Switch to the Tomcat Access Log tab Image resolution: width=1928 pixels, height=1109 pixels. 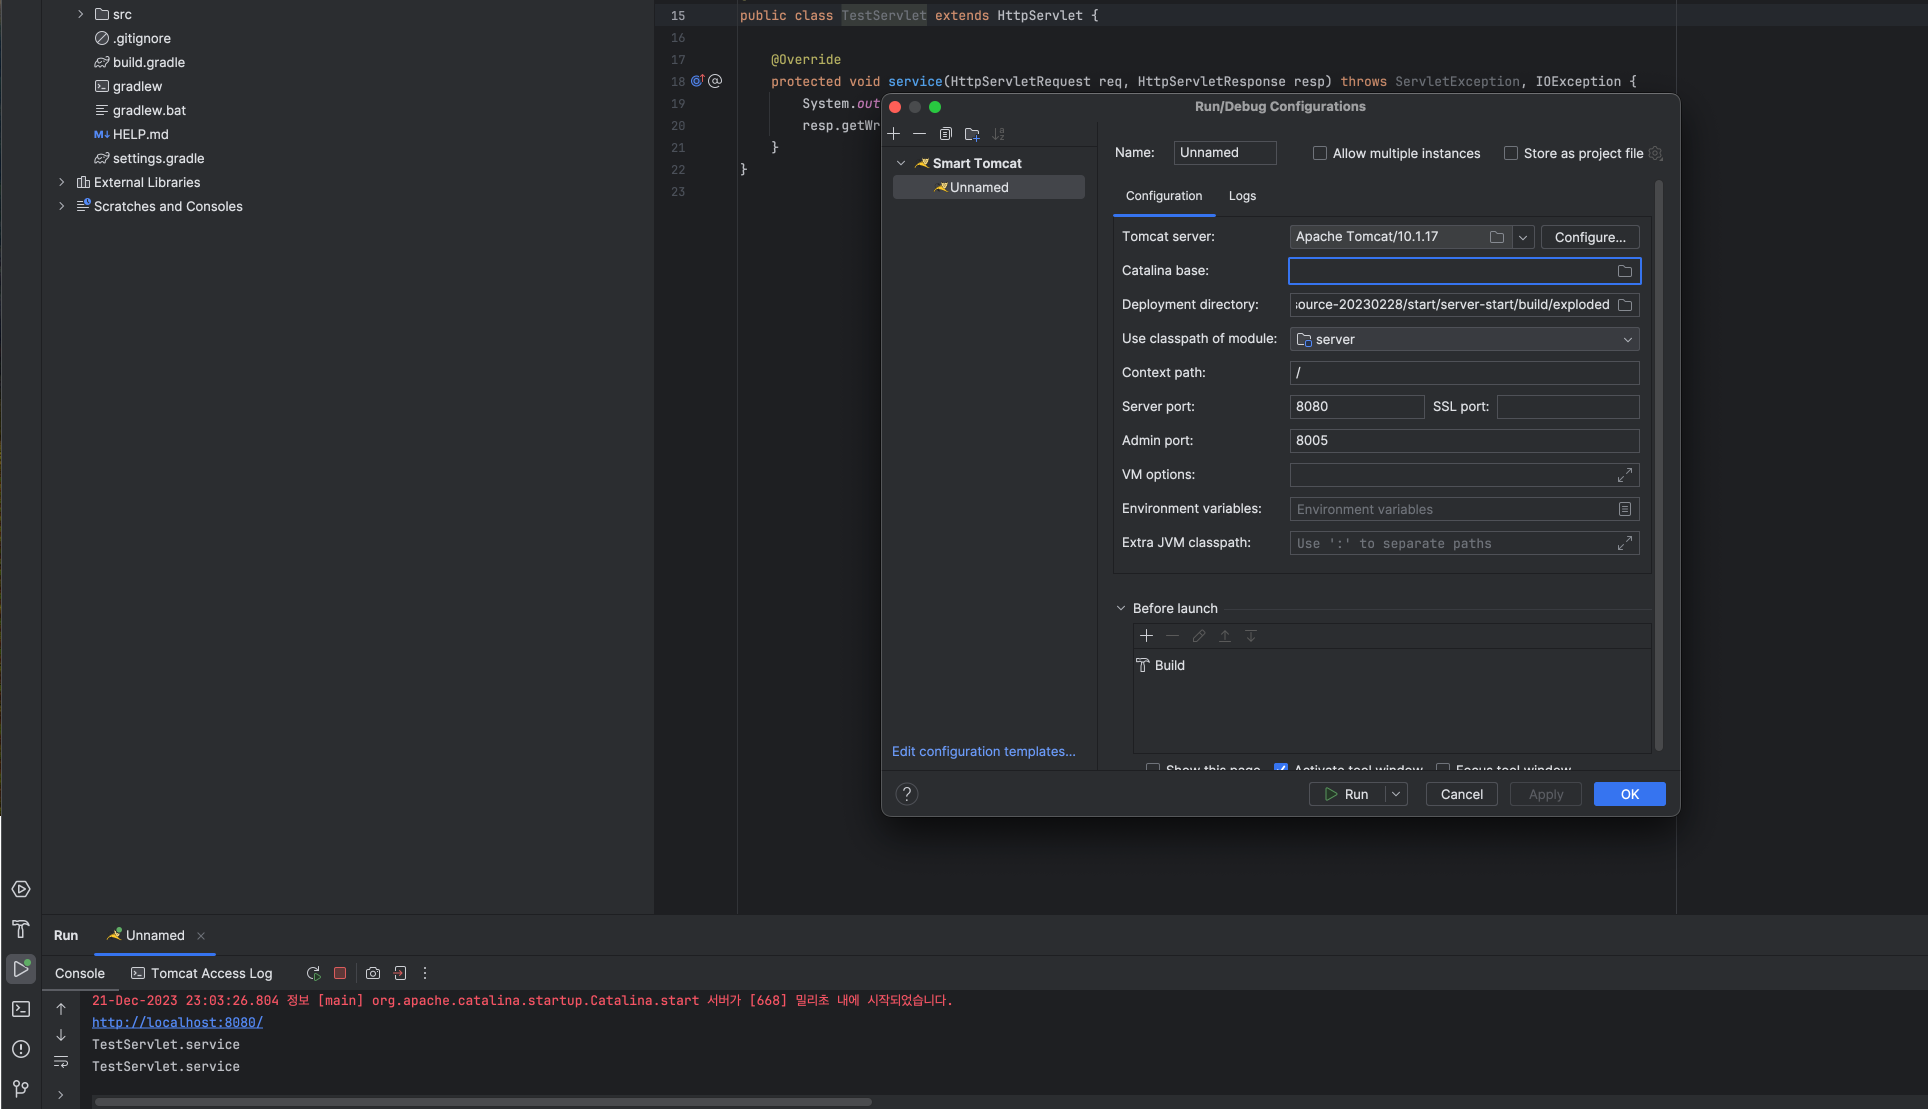coord(201,973)
